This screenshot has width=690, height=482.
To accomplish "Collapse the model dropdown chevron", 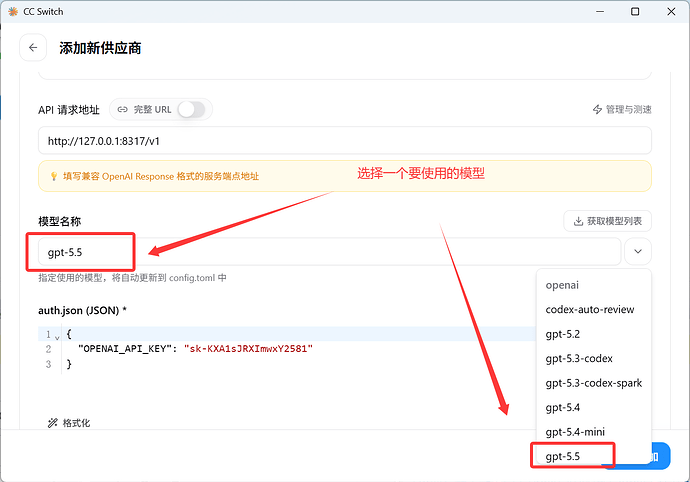I will tap(638, 251).
